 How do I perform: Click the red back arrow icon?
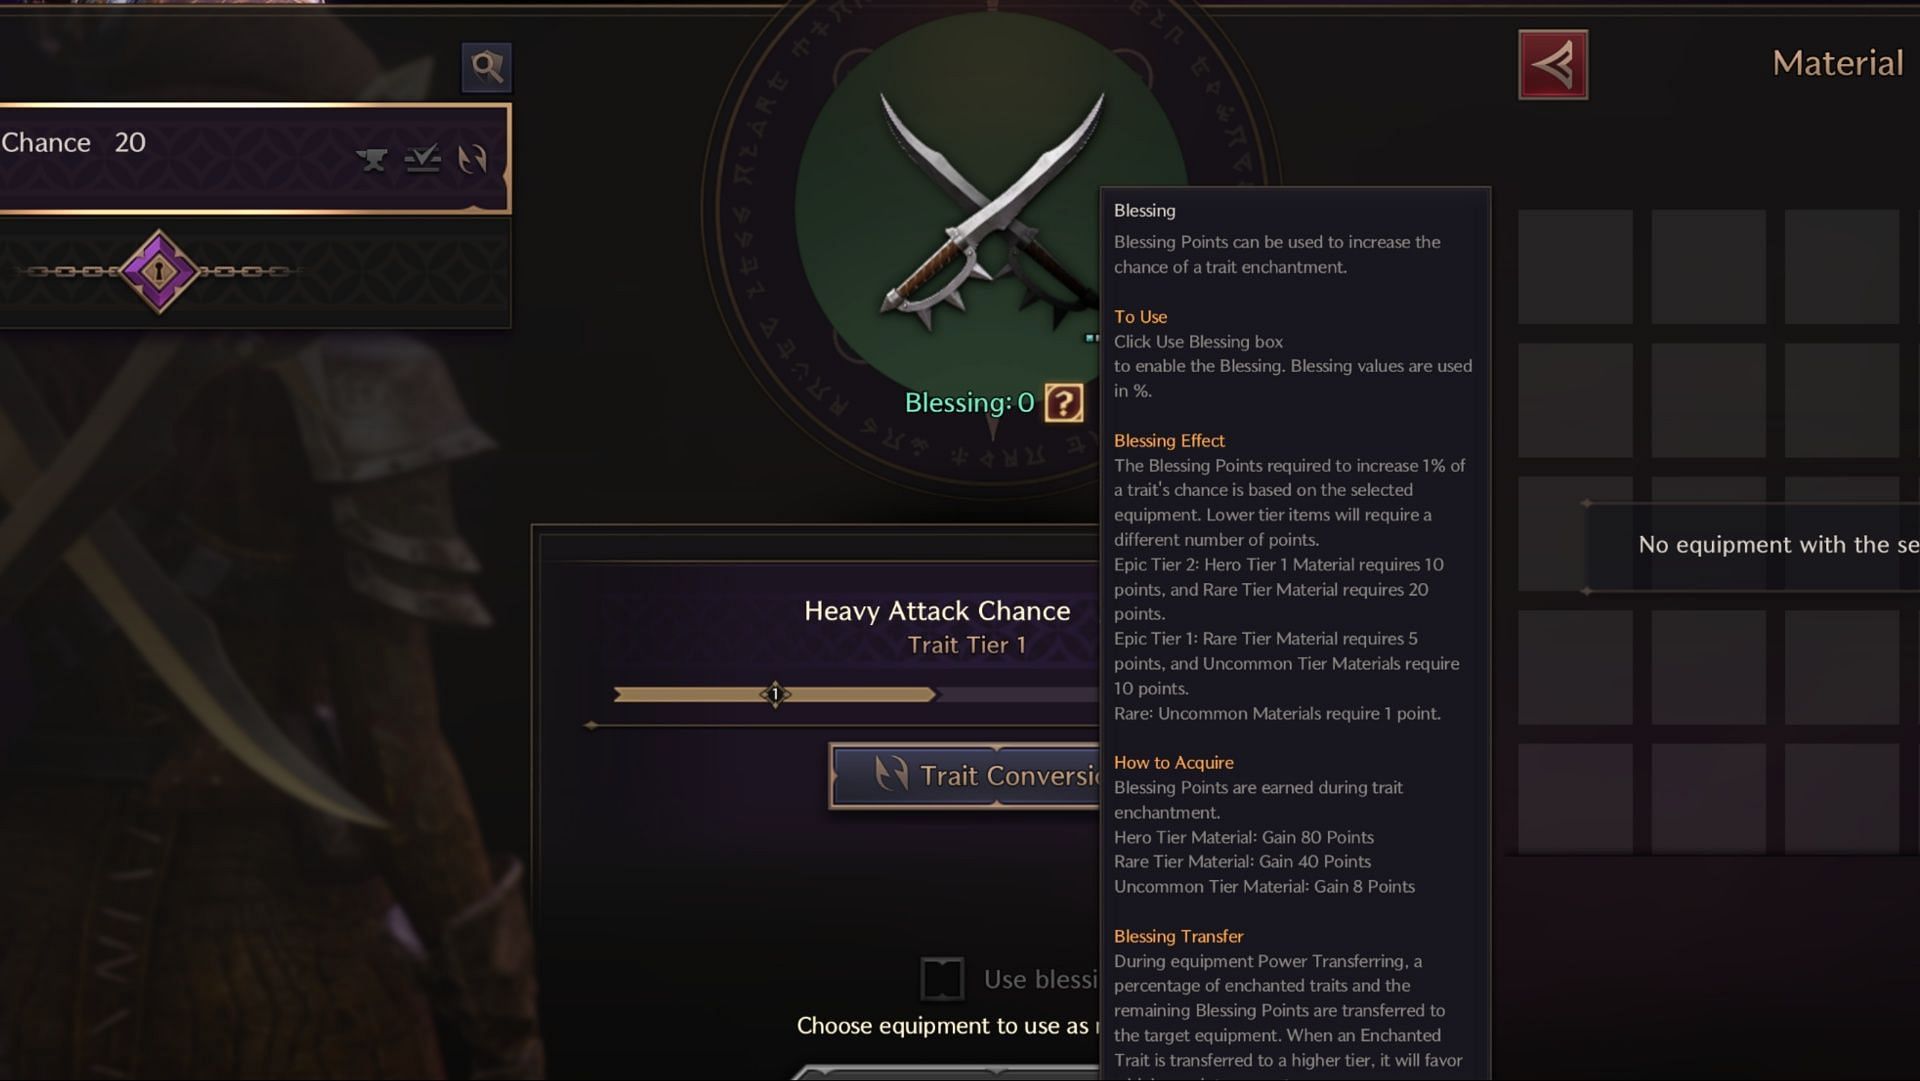[1553, 65]
